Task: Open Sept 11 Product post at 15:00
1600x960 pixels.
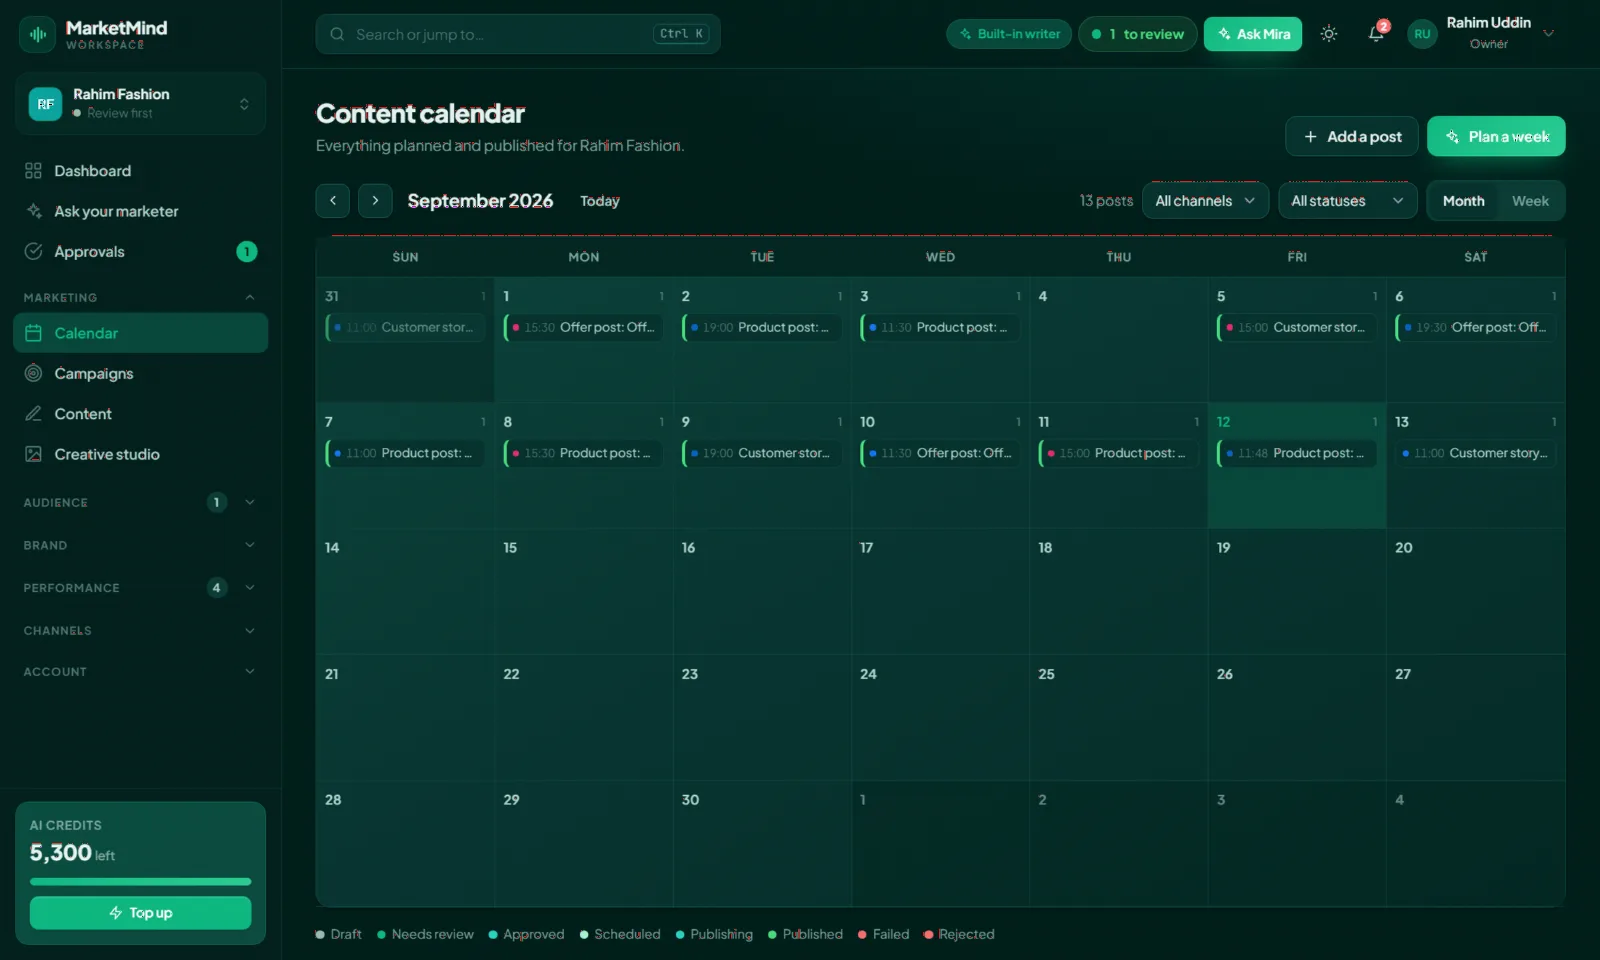Action: click(x=1118, y=453)
